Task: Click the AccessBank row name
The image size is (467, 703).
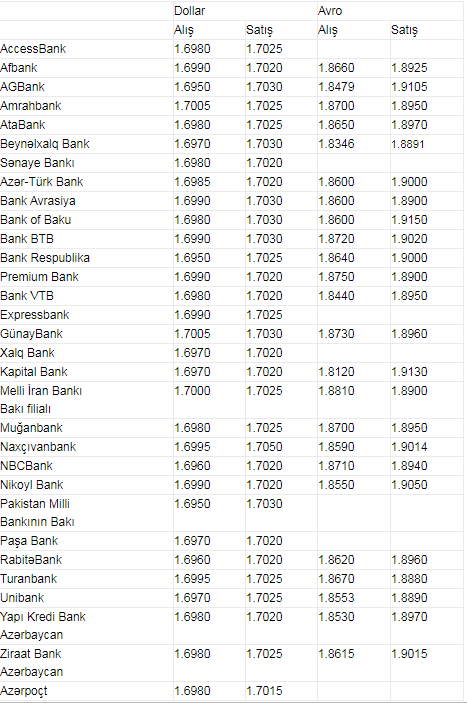Action: click(x=33, y=48)
